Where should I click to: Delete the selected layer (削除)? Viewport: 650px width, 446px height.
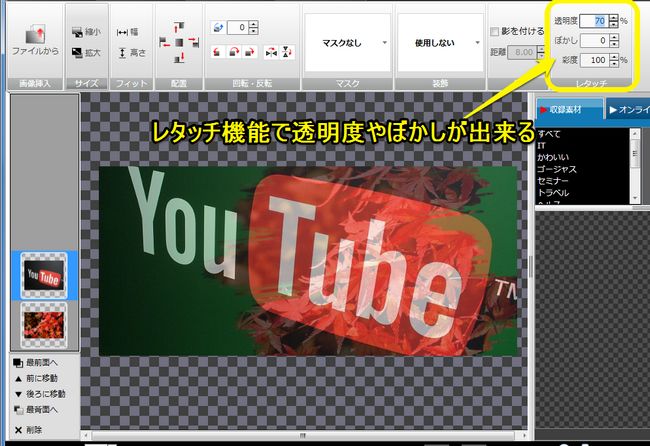(28, 430)
